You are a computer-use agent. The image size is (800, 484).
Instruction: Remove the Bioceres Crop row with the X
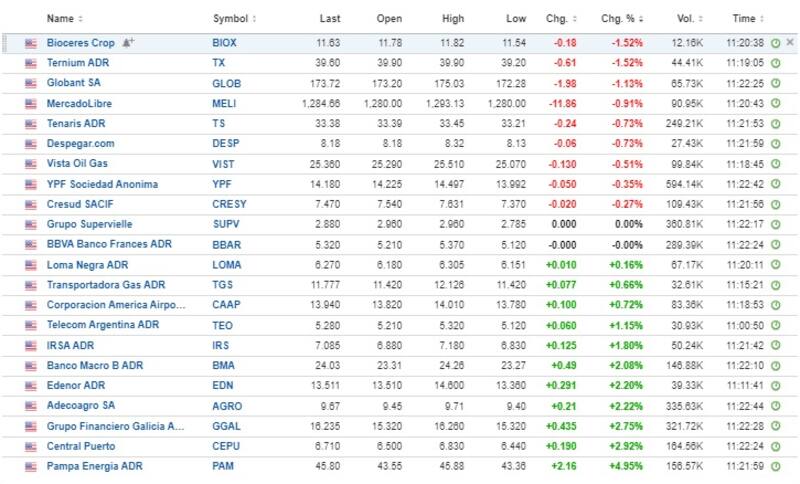[x=790, y=43]
